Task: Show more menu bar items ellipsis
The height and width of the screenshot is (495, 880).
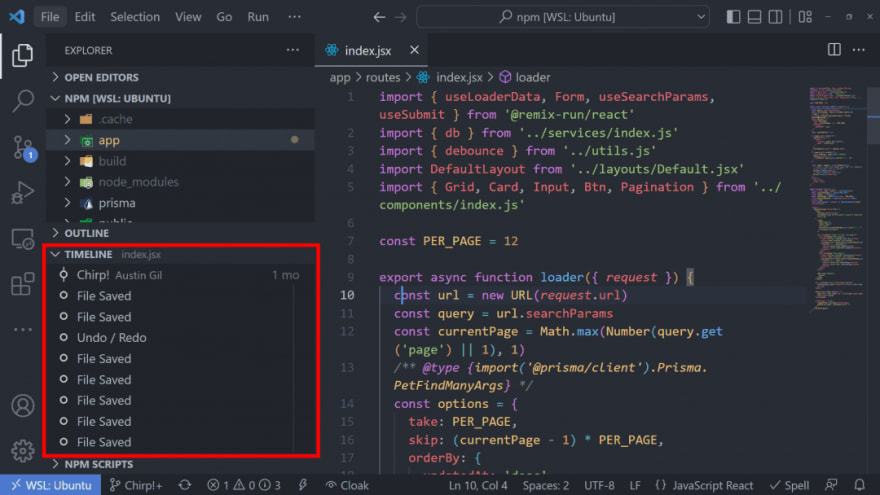Action: tap(294, 17)
